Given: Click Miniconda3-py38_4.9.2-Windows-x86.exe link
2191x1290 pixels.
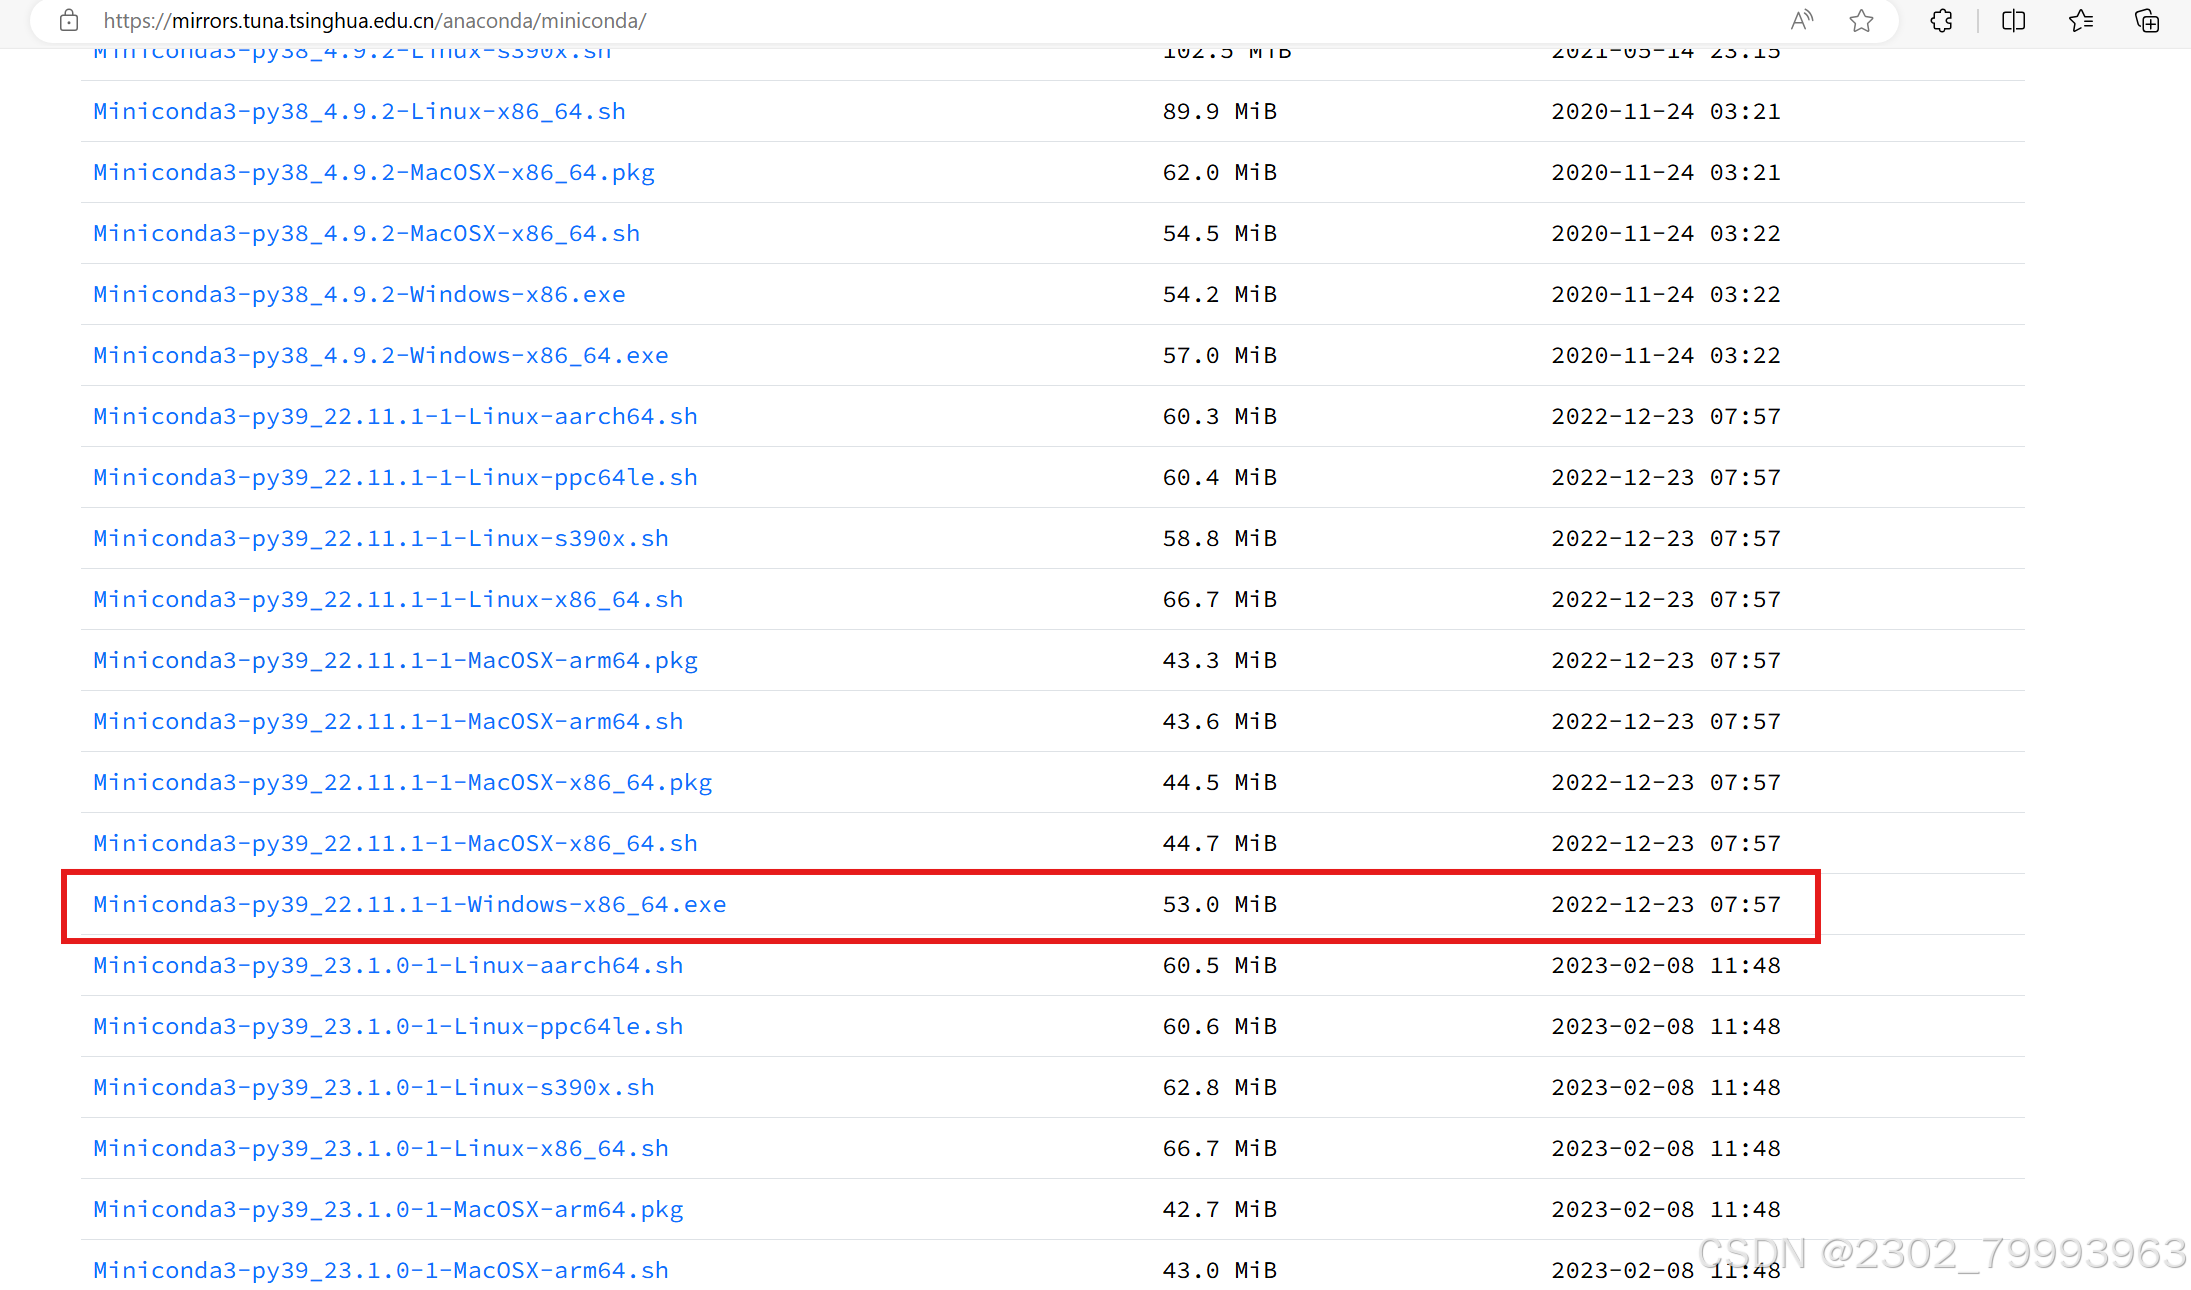Looking at the screenshot, I should (x=359, y=294).
